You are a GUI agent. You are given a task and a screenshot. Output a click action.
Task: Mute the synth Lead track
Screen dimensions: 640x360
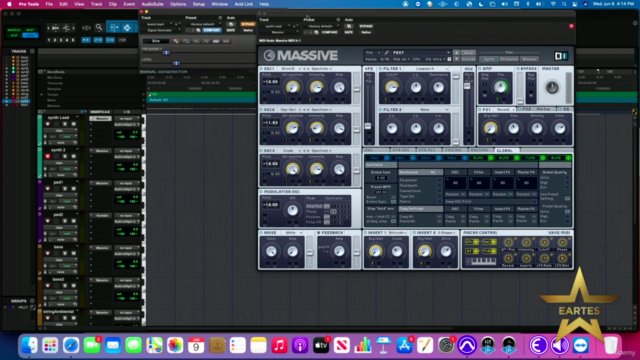click(x=73, y=124)
